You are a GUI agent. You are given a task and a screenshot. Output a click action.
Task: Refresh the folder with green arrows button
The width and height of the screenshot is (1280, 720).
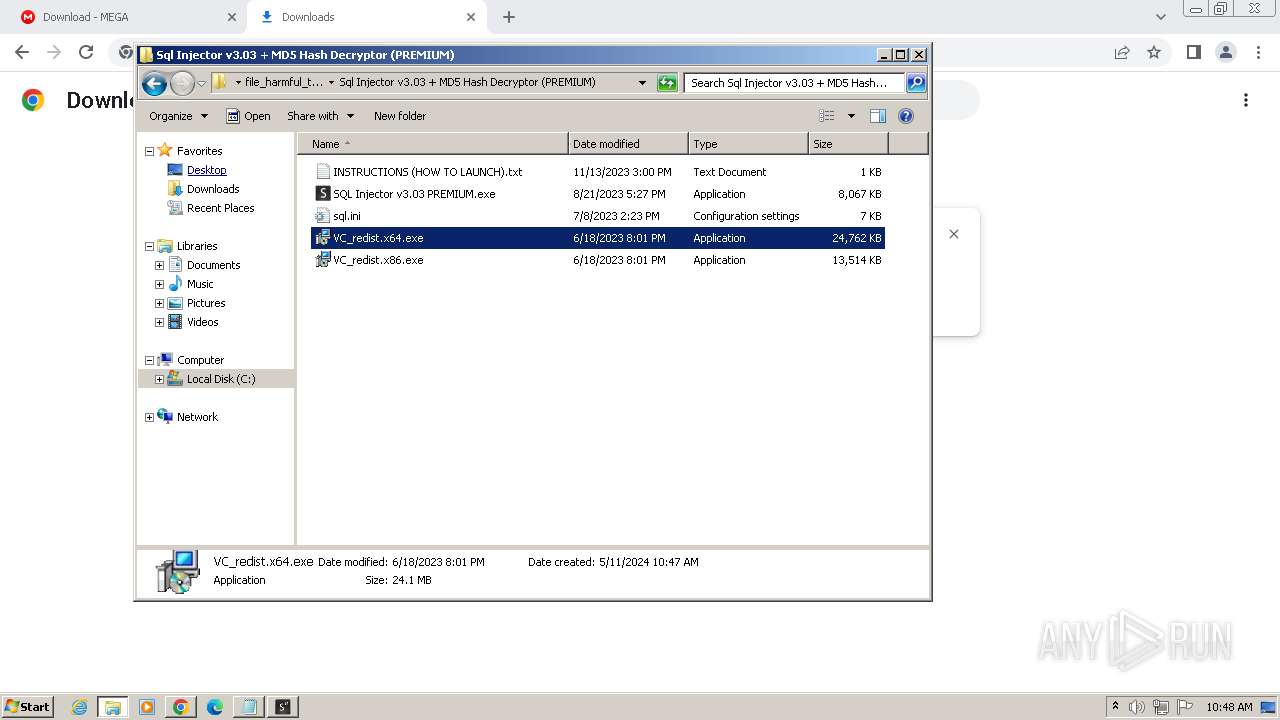[x=667, y=83]
